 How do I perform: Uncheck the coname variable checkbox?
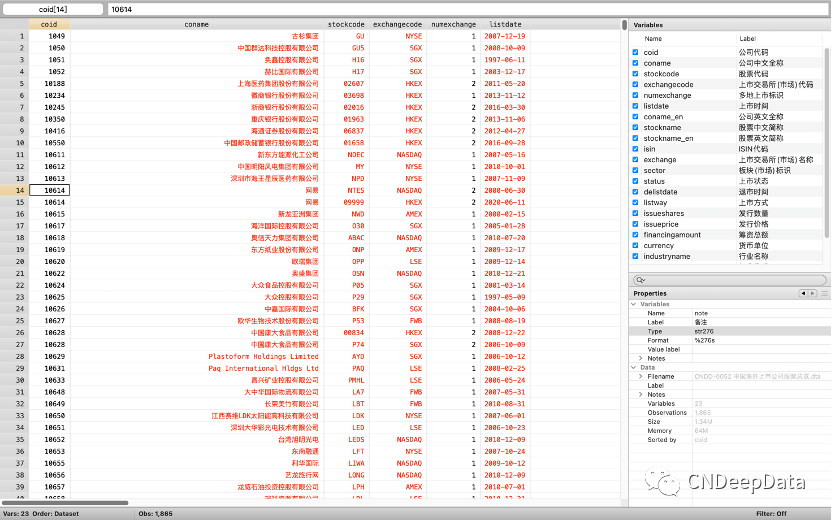(635, 63)
